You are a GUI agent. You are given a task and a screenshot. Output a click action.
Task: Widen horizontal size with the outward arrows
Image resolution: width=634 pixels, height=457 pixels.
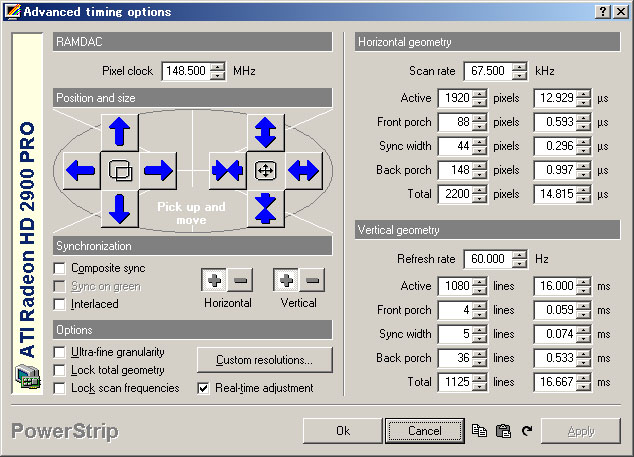click(x=304, y=170)
